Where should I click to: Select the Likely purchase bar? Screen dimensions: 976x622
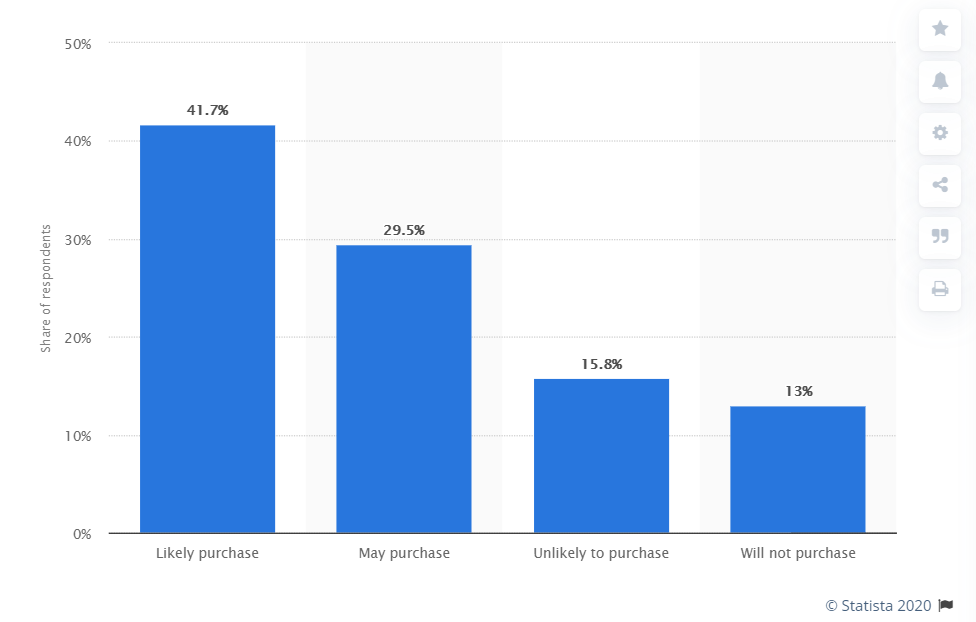pyautogui.click(x=207, y=329)
